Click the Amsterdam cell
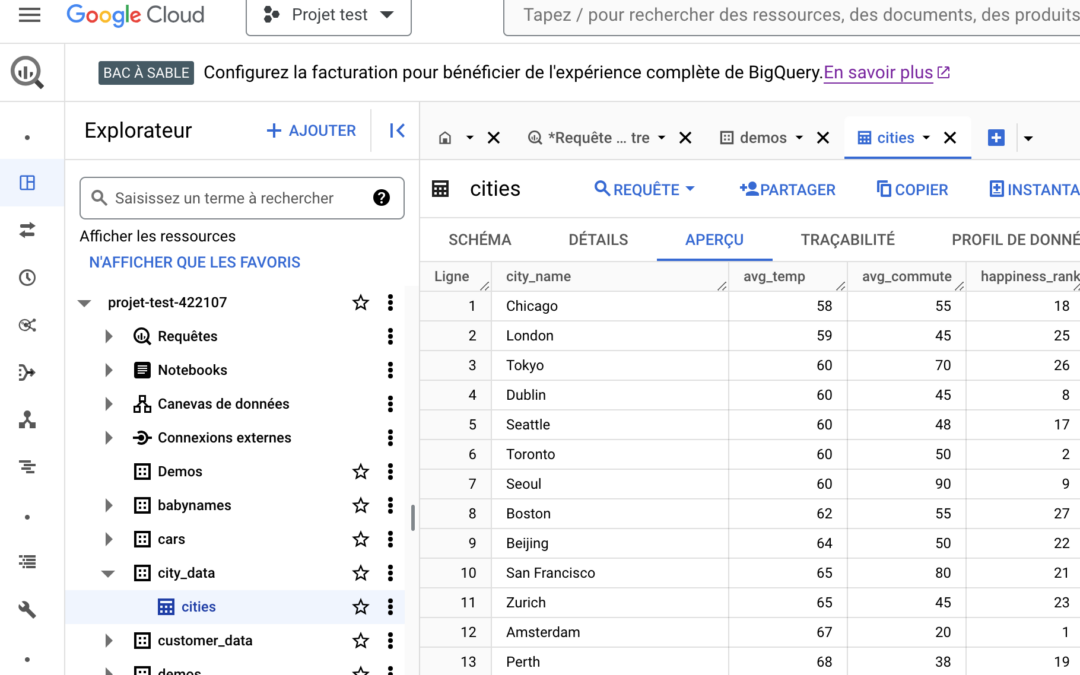This screenshot has width=1080, height=675. [610, 632]
